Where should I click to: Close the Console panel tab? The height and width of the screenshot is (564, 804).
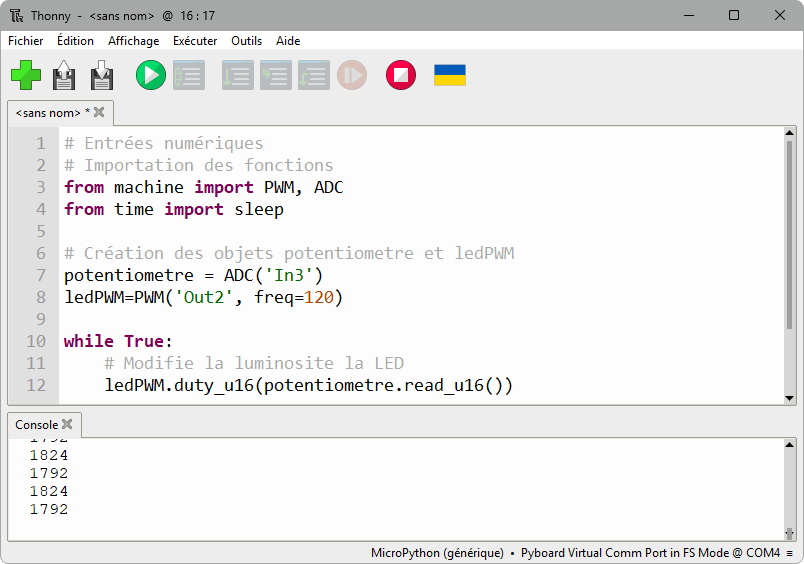coord(67,424)
